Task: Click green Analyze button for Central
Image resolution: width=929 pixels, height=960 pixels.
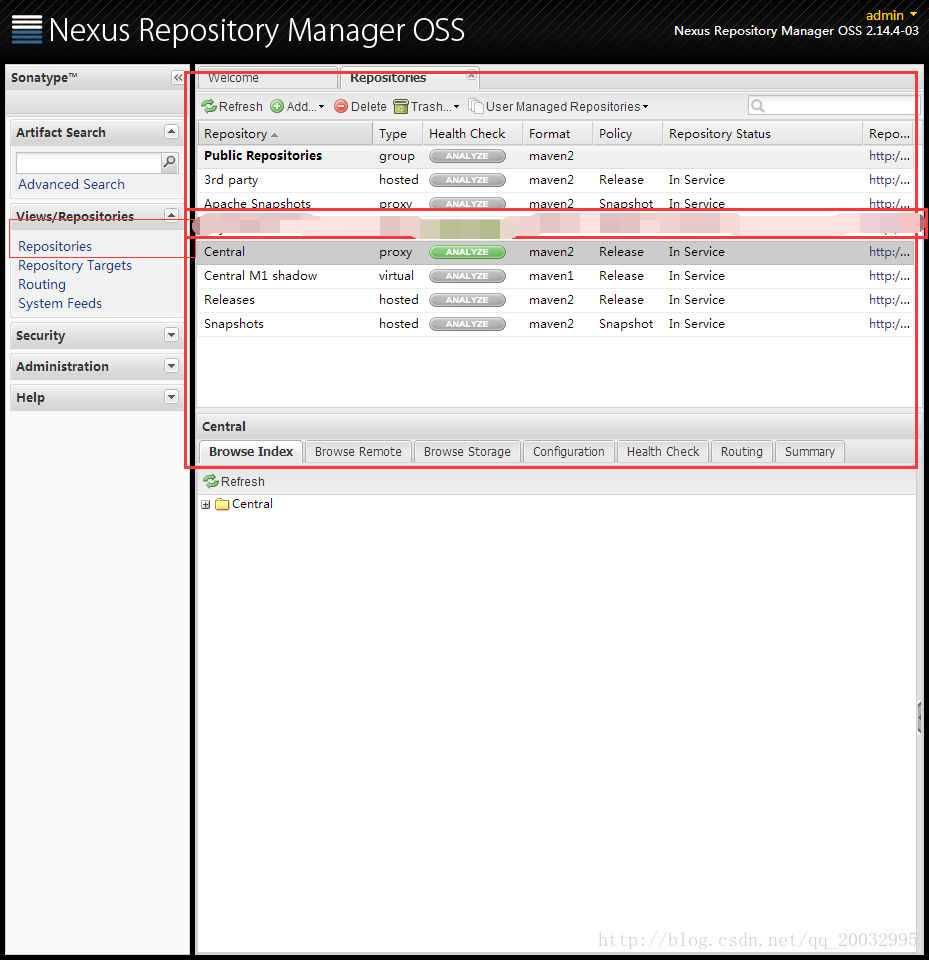Action: pyautogui.click(x=467, y=252)
